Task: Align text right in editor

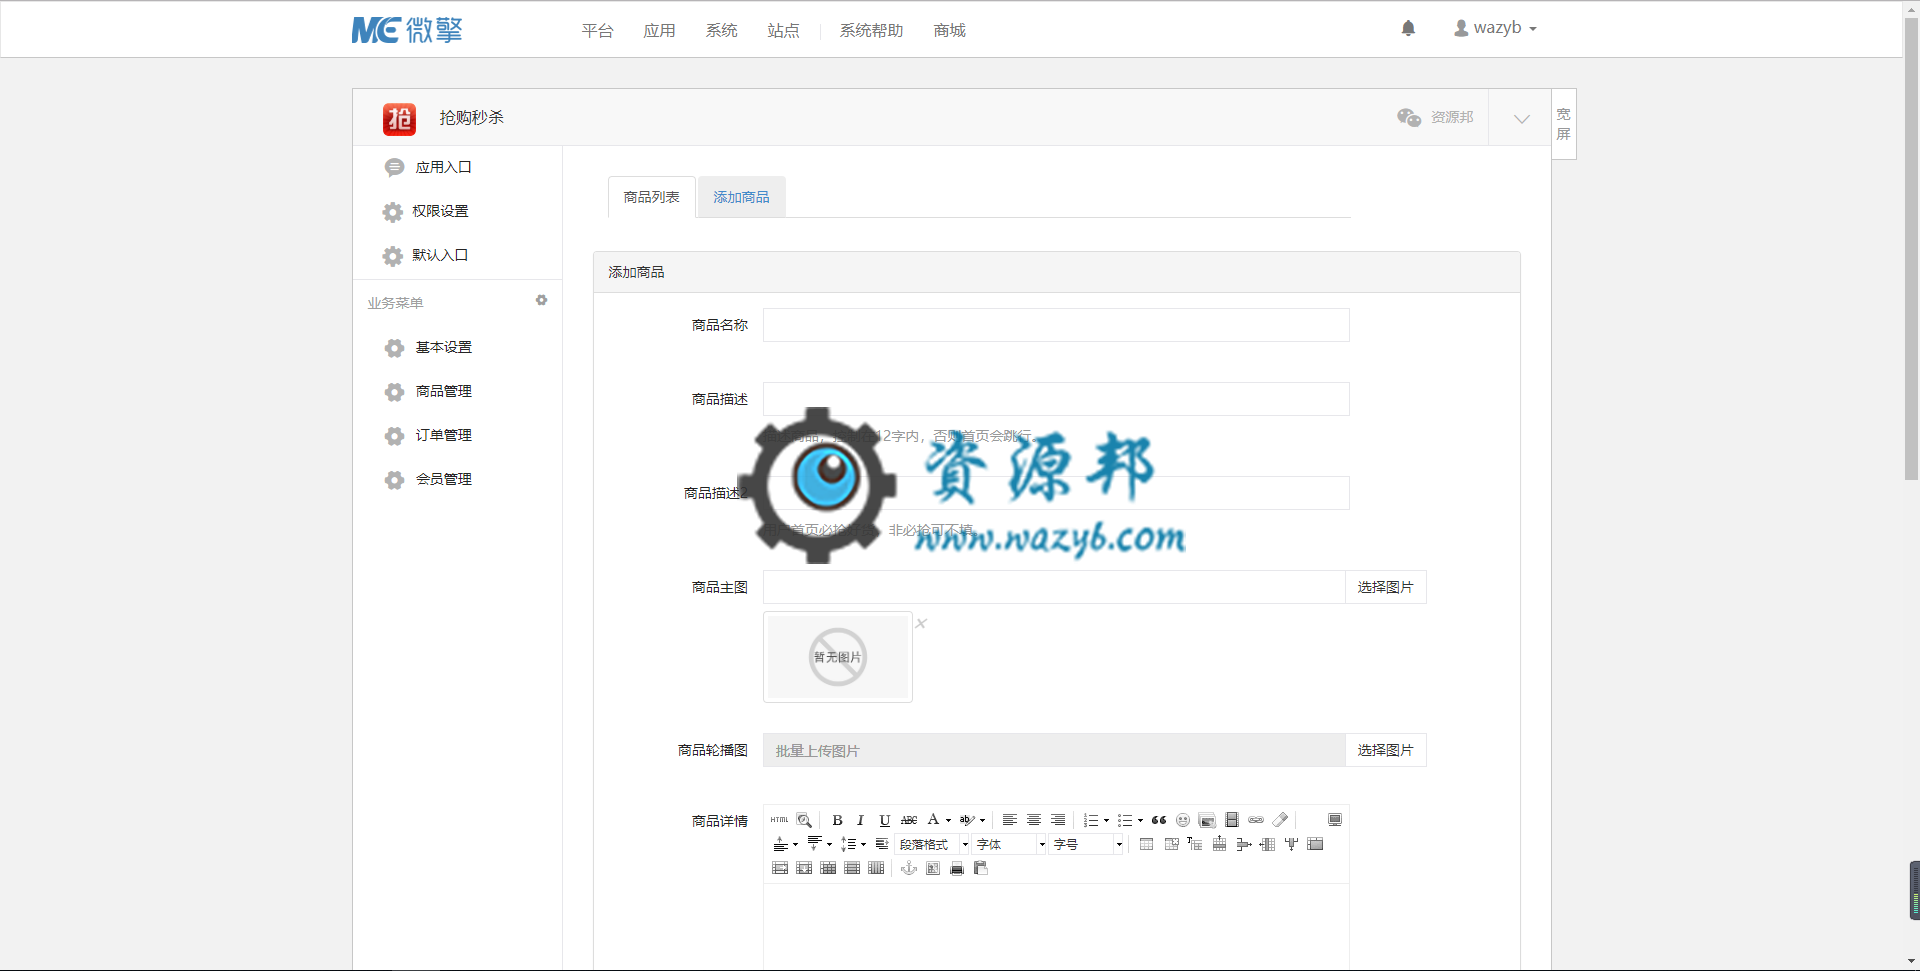Action: pos(1058,820)
